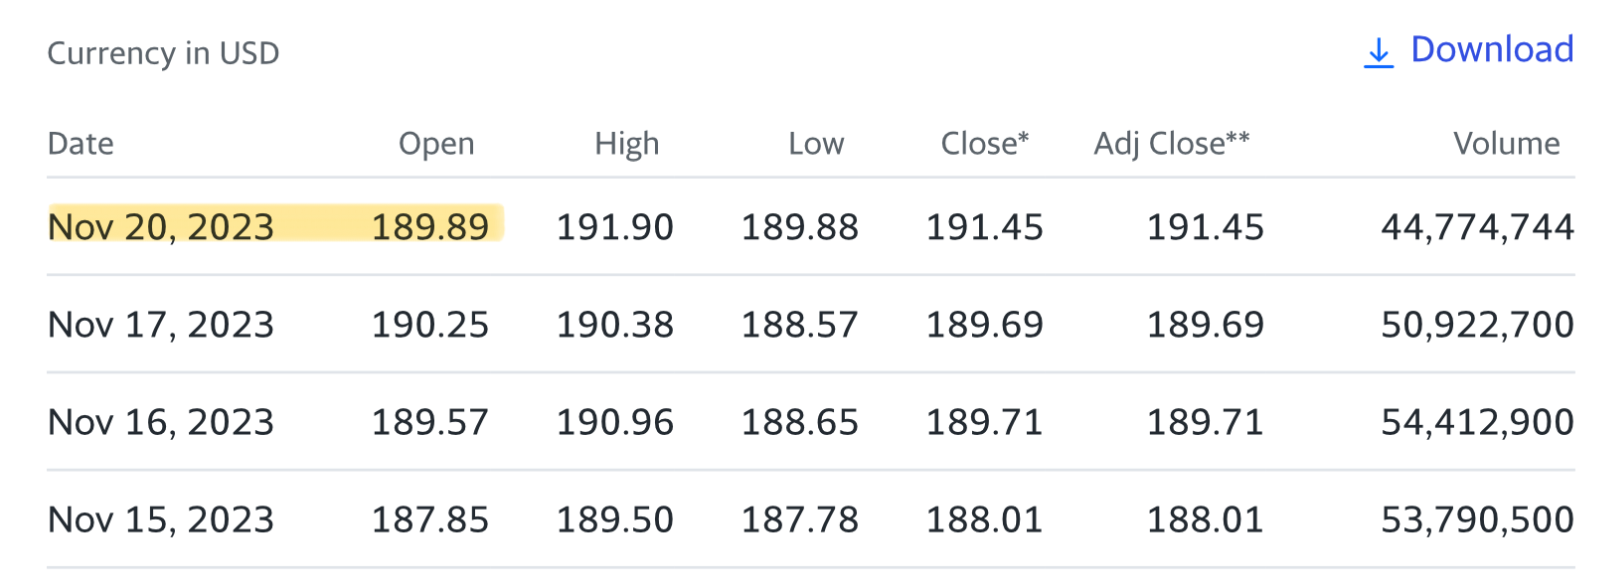The height and width of the screenshot is (579, 1620).
Task: Open the Download link
Action: [x=1469, y=50]
